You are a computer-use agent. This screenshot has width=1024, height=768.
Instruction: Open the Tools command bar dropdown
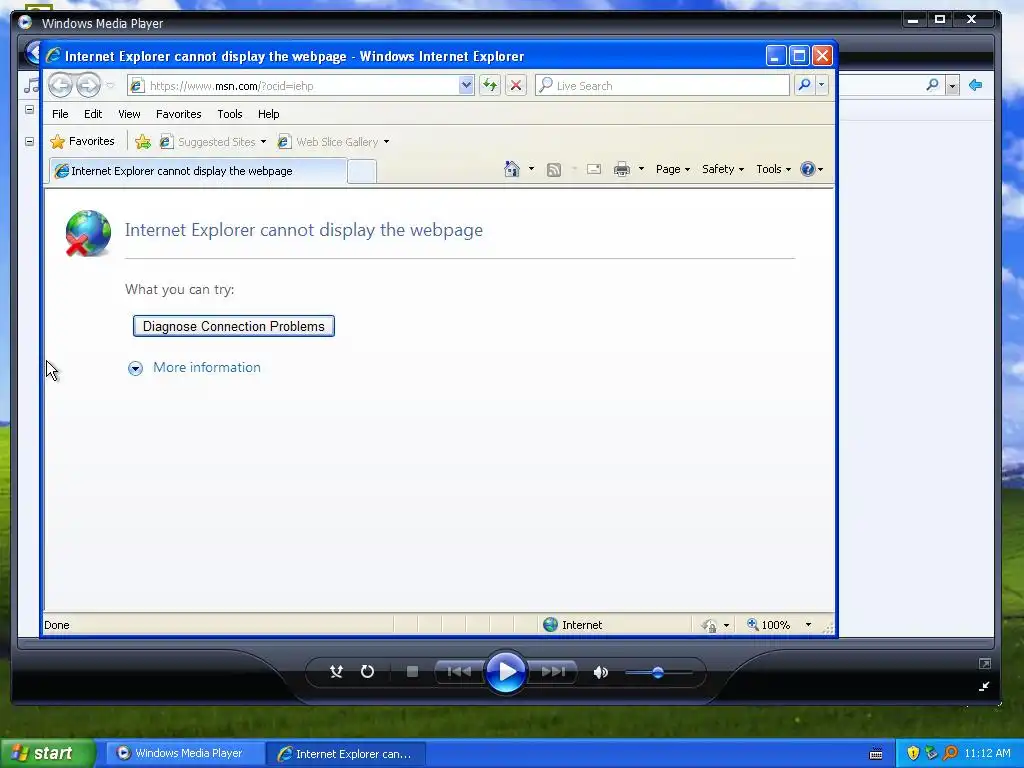point(773,169)
